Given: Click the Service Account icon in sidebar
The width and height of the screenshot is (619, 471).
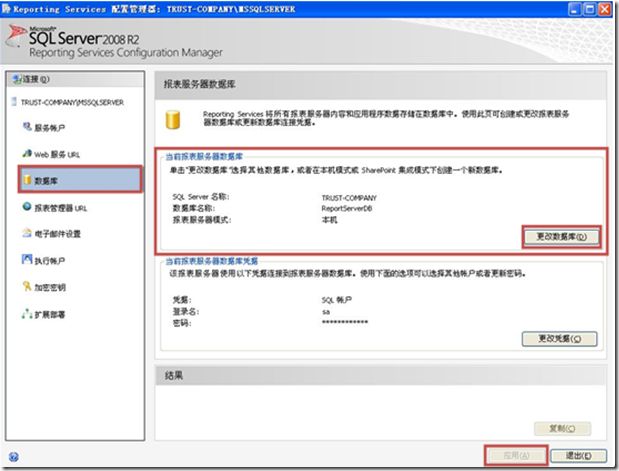Looking at the screenshot, I should (x=27, y=127).
